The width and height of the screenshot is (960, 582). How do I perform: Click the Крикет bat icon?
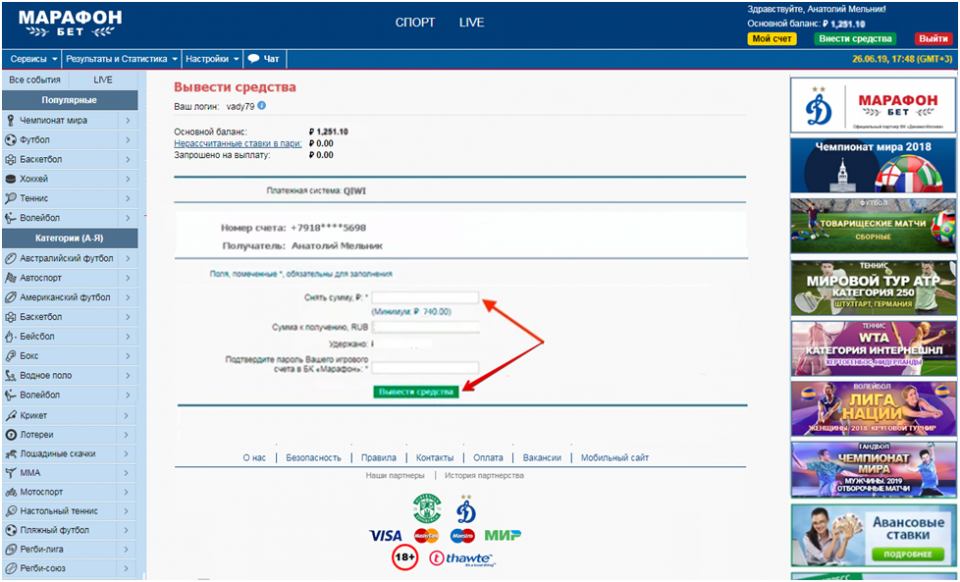10,415
